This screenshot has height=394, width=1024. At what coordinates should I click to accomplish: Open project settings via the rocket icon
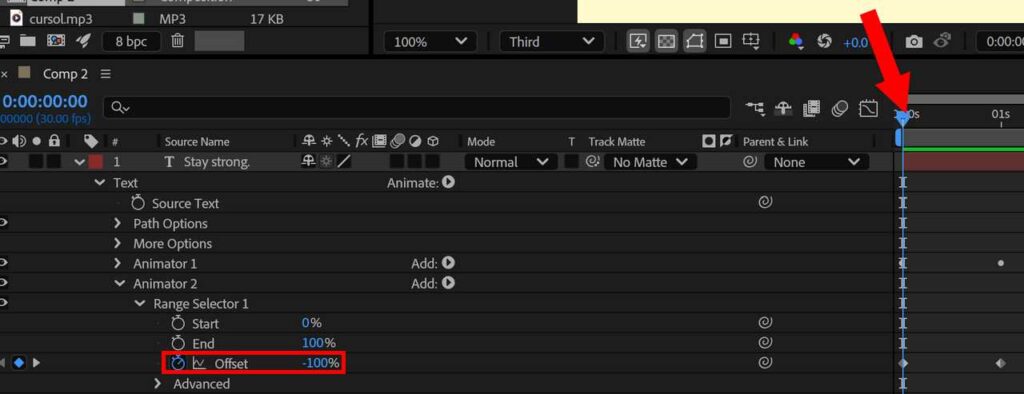(83, 41)
